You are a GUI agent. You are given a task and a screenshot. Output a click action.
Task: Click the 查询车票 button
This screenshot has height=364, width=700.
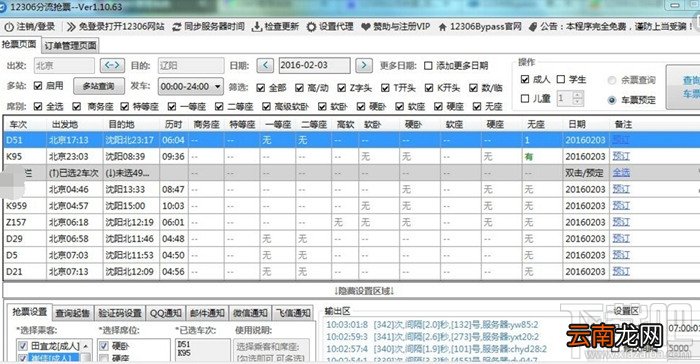click(x=683, y=87)
